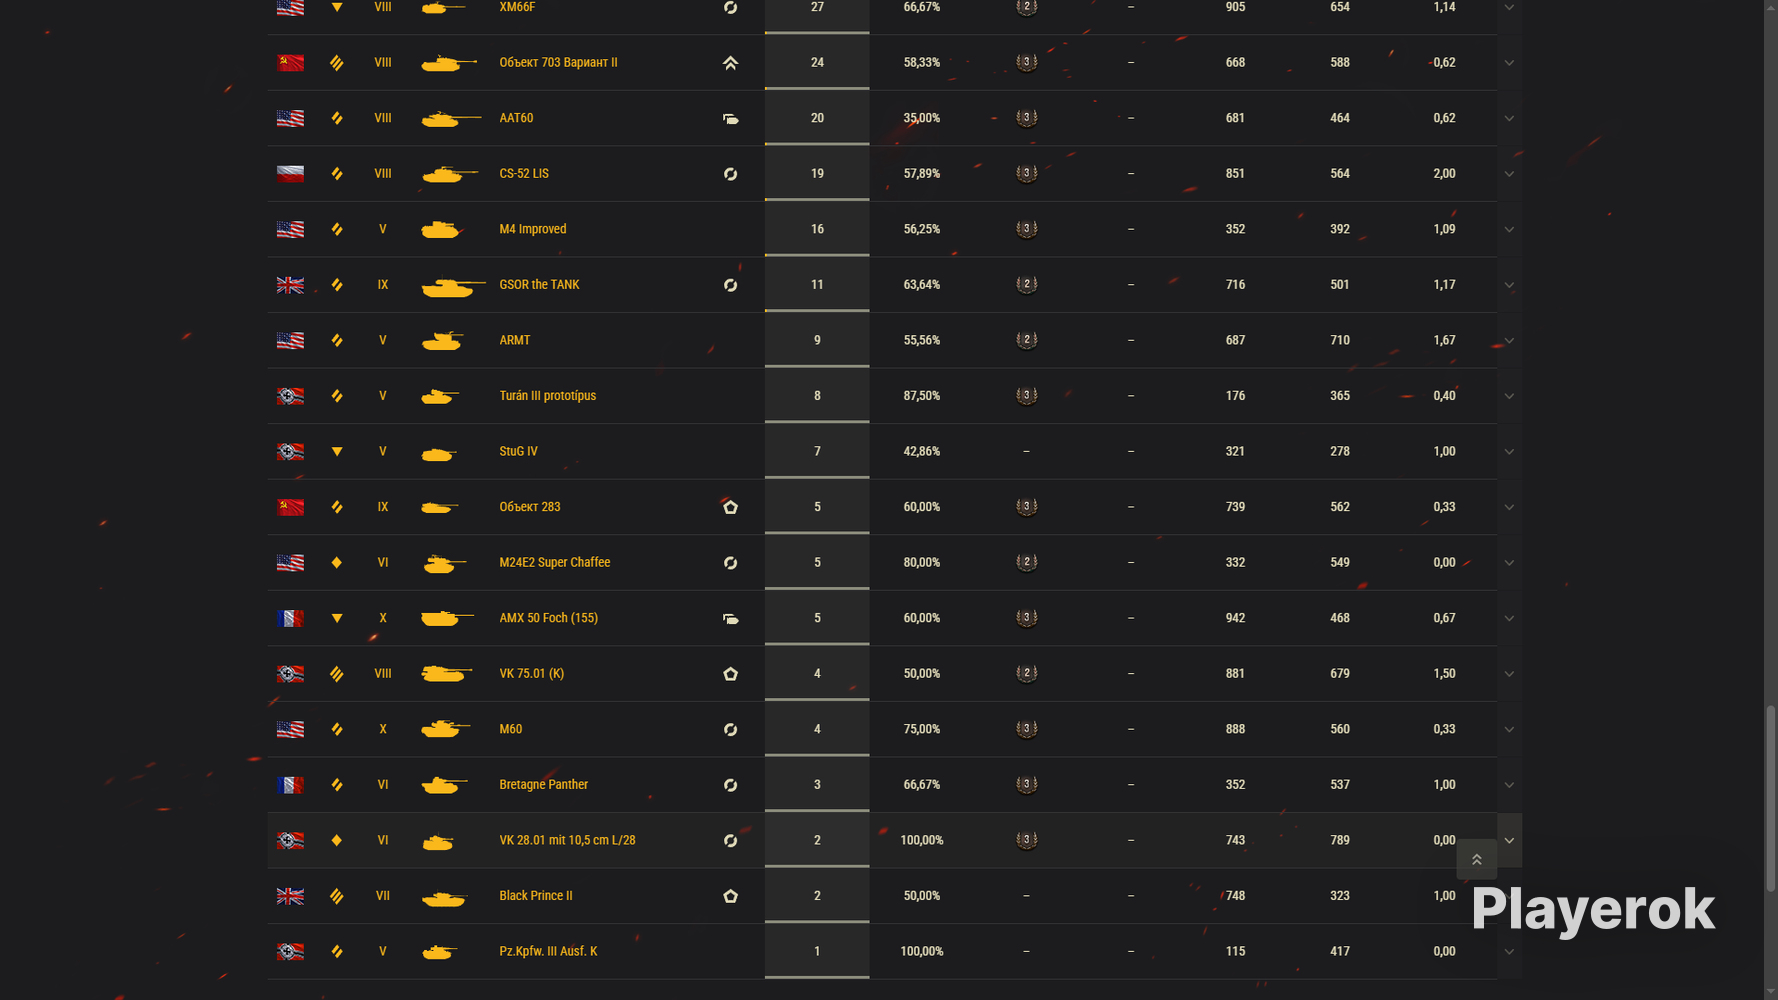Open the Bretagne Panther tank link

544,785
